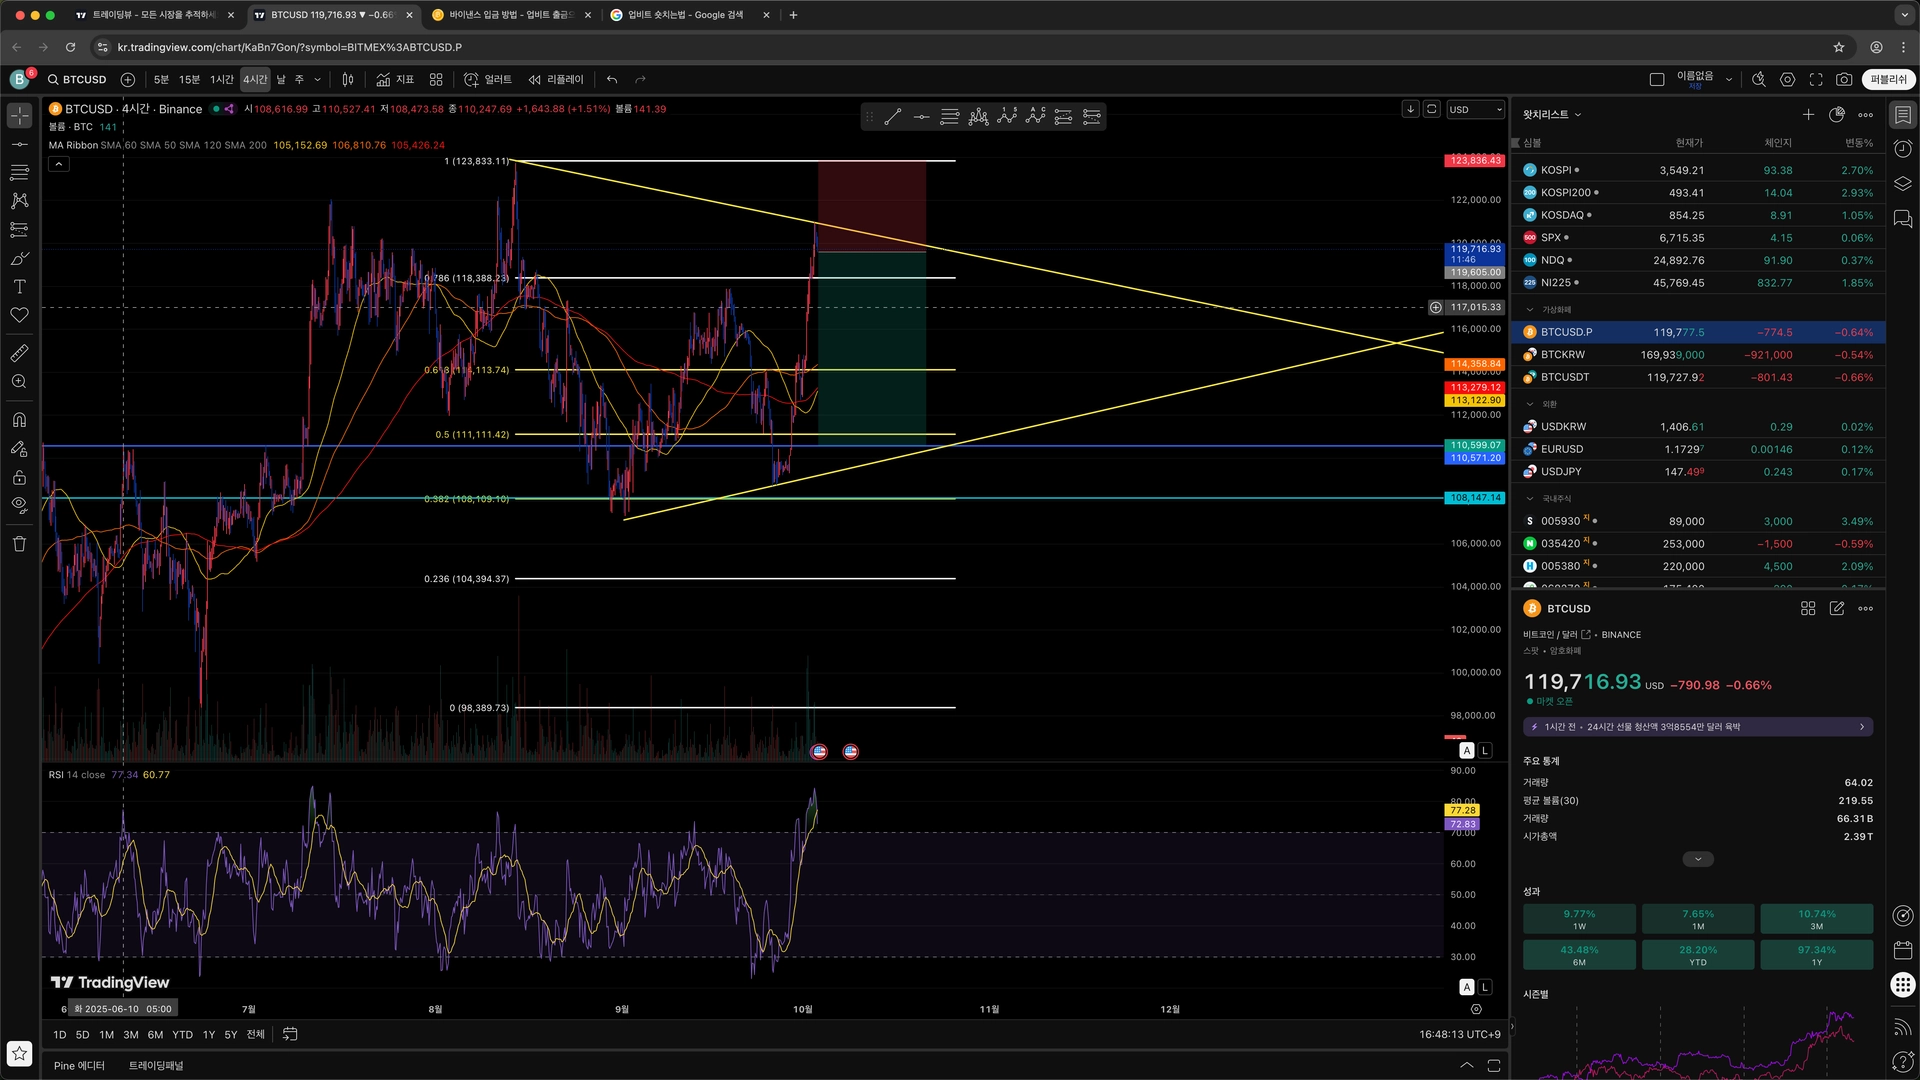Click the 퍼블리쉬 publish button
This screenshot has width=1920, height=1080.
pyautogui.click(x=1888, y=79)
